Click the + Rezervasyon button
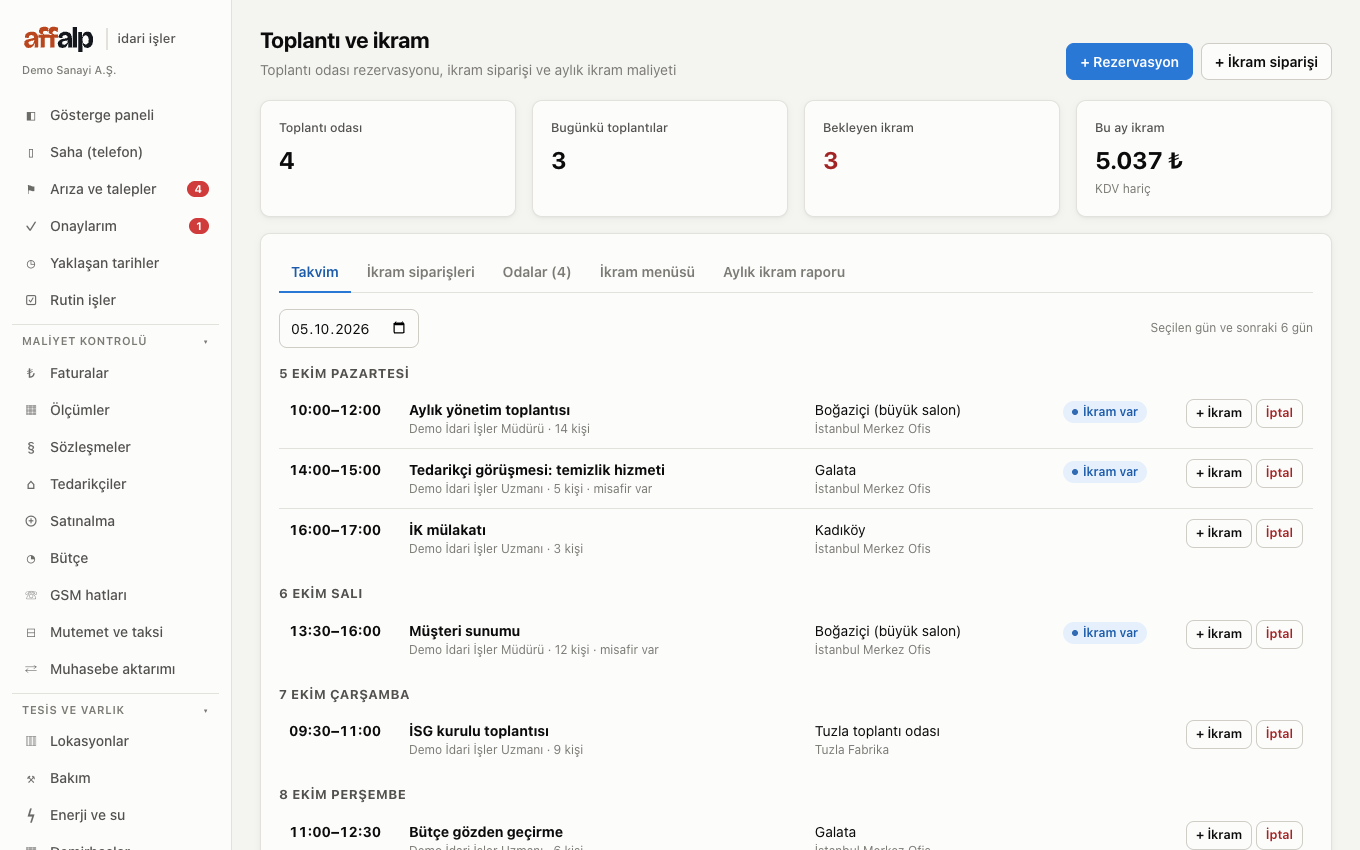The height and width of the screenshot is (850, 1360). point(1129,61)
